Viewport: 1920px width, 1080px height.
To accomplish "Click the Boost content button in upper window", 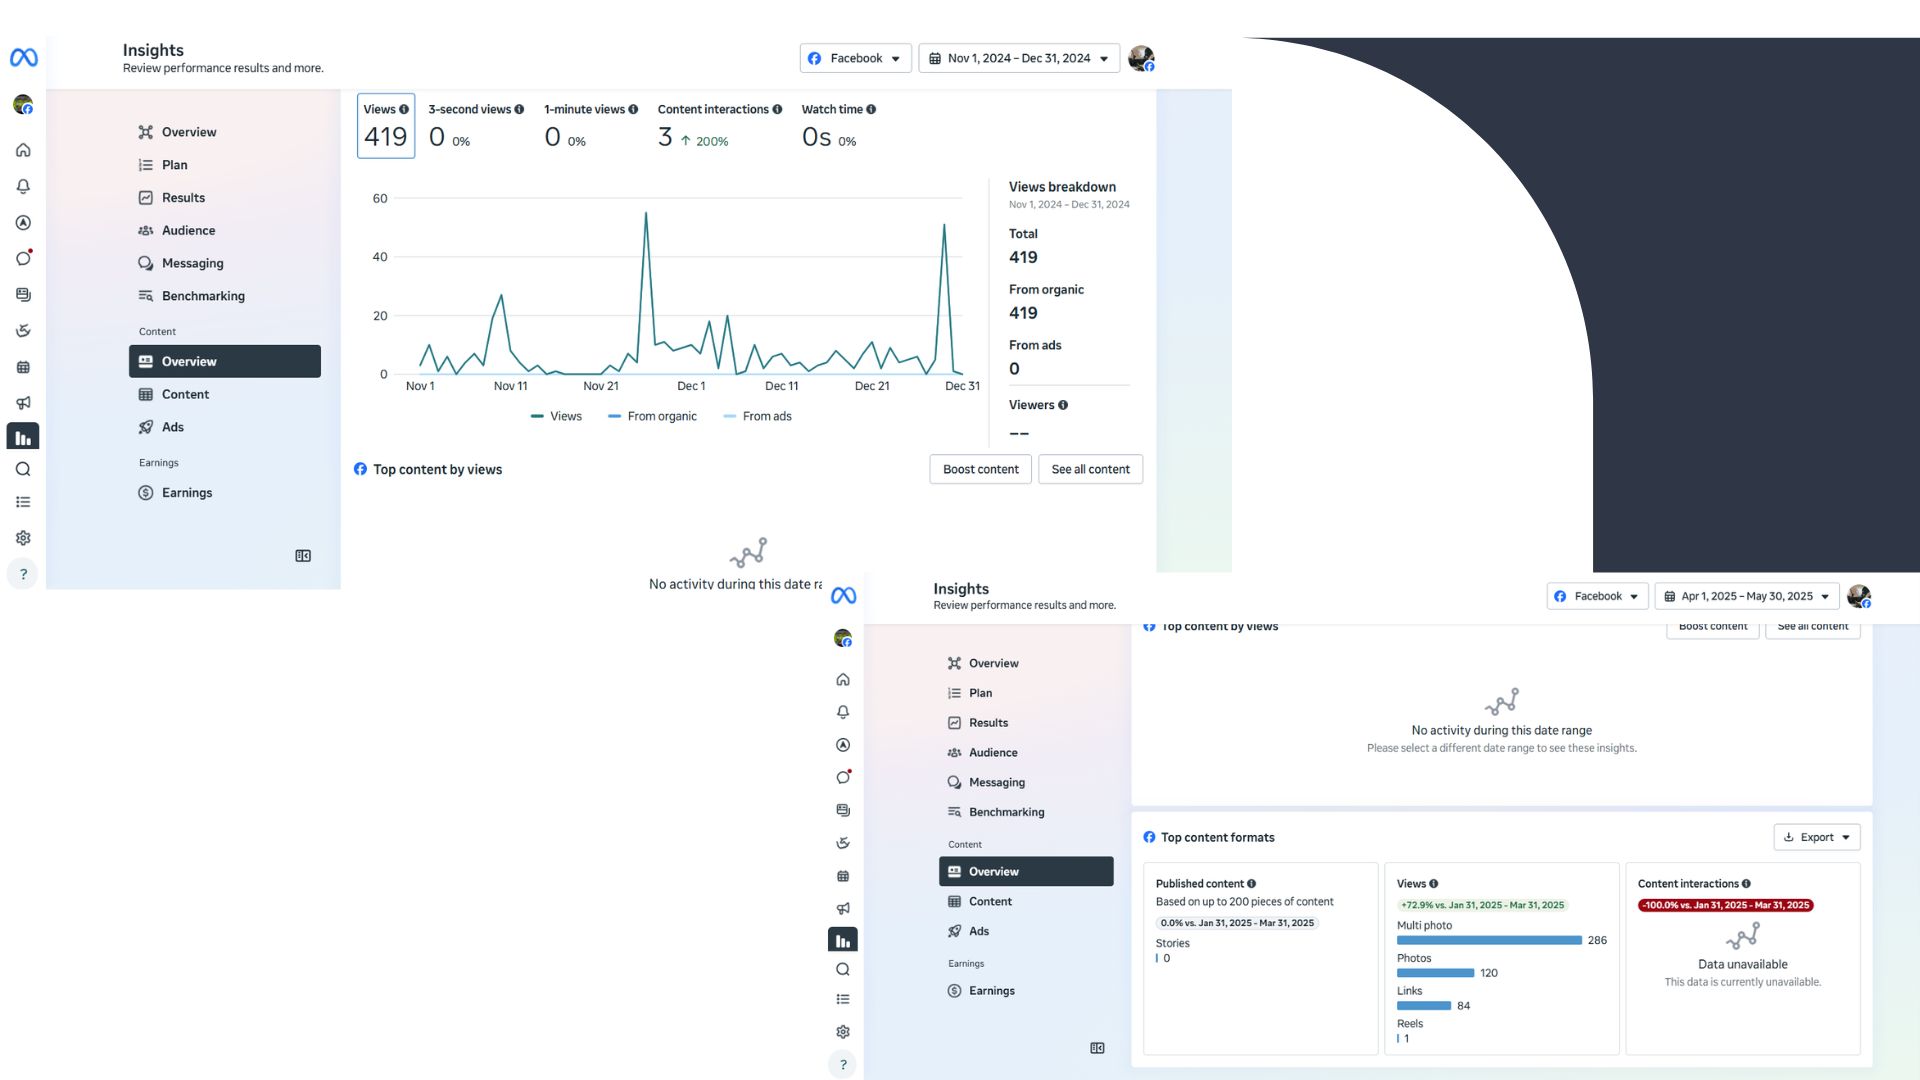I will point(980,469).
